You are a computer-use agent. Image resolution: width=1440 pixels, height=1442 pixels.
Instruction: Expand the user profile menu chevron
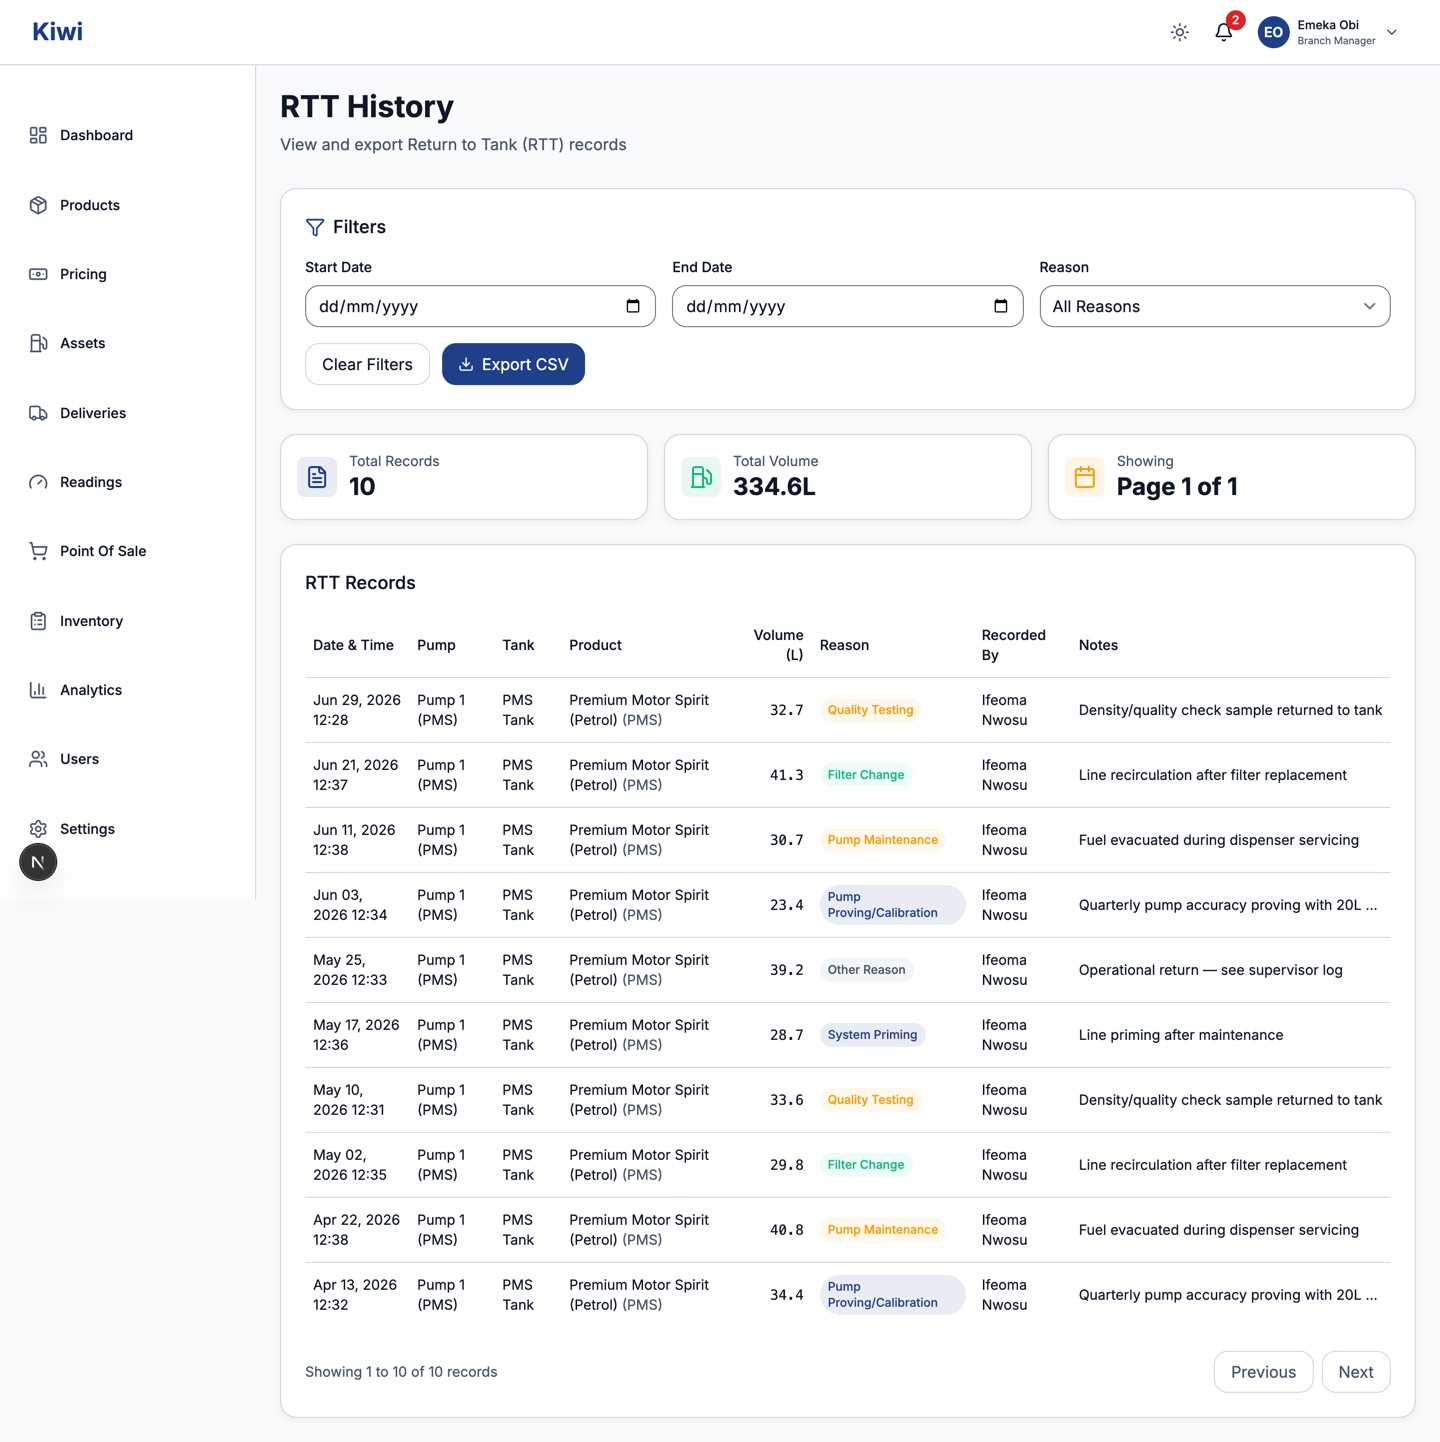[1392, 32]
